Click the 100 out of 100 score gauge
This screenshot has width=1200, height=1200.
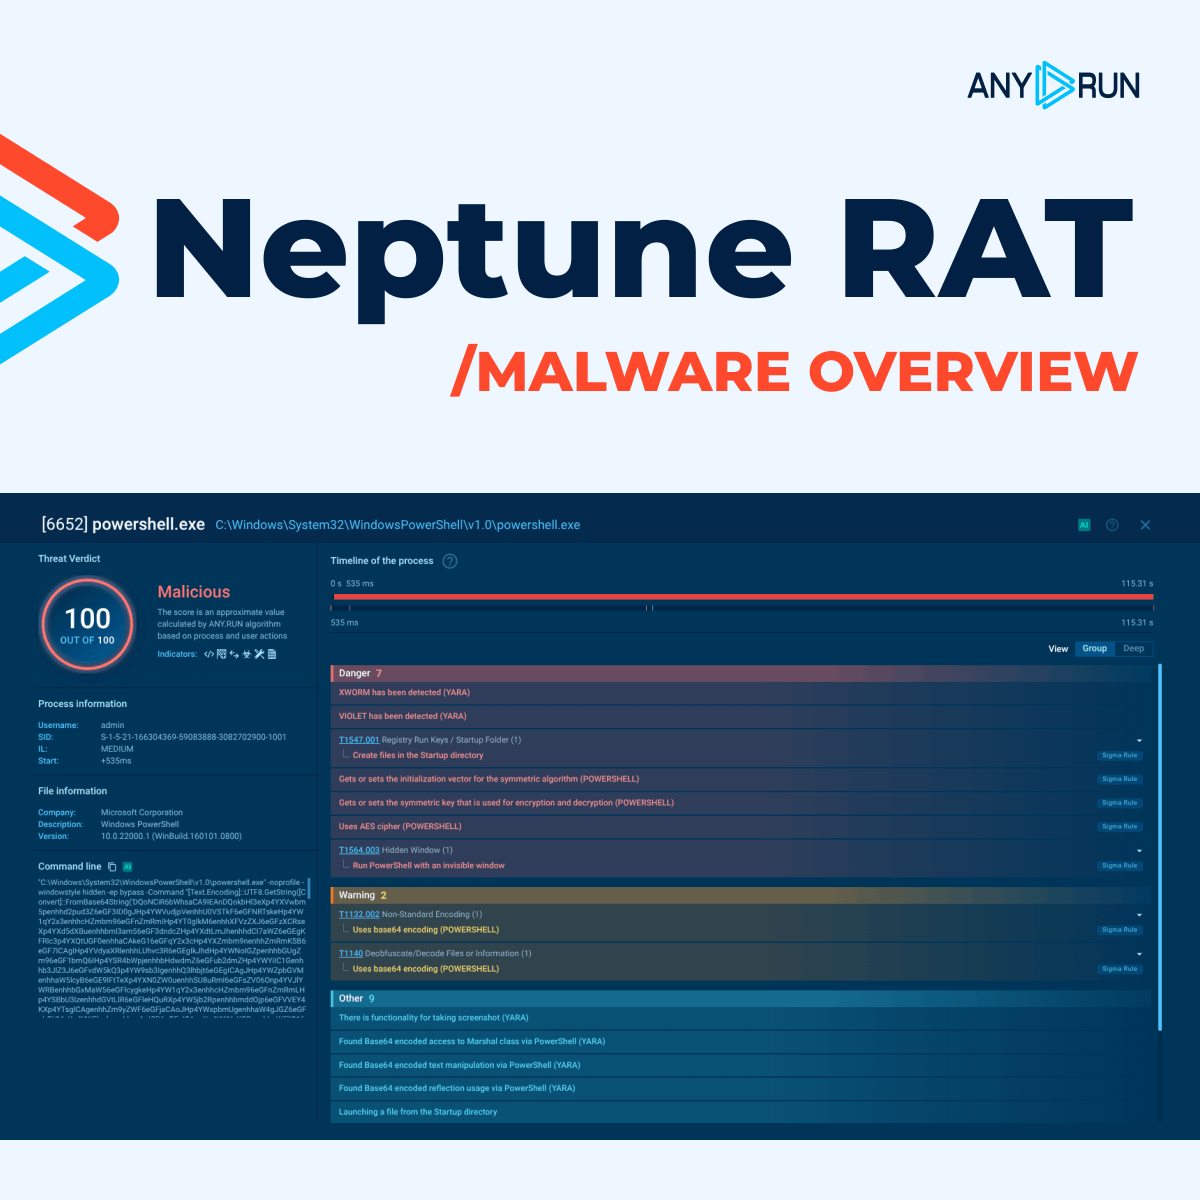(88, 625)
